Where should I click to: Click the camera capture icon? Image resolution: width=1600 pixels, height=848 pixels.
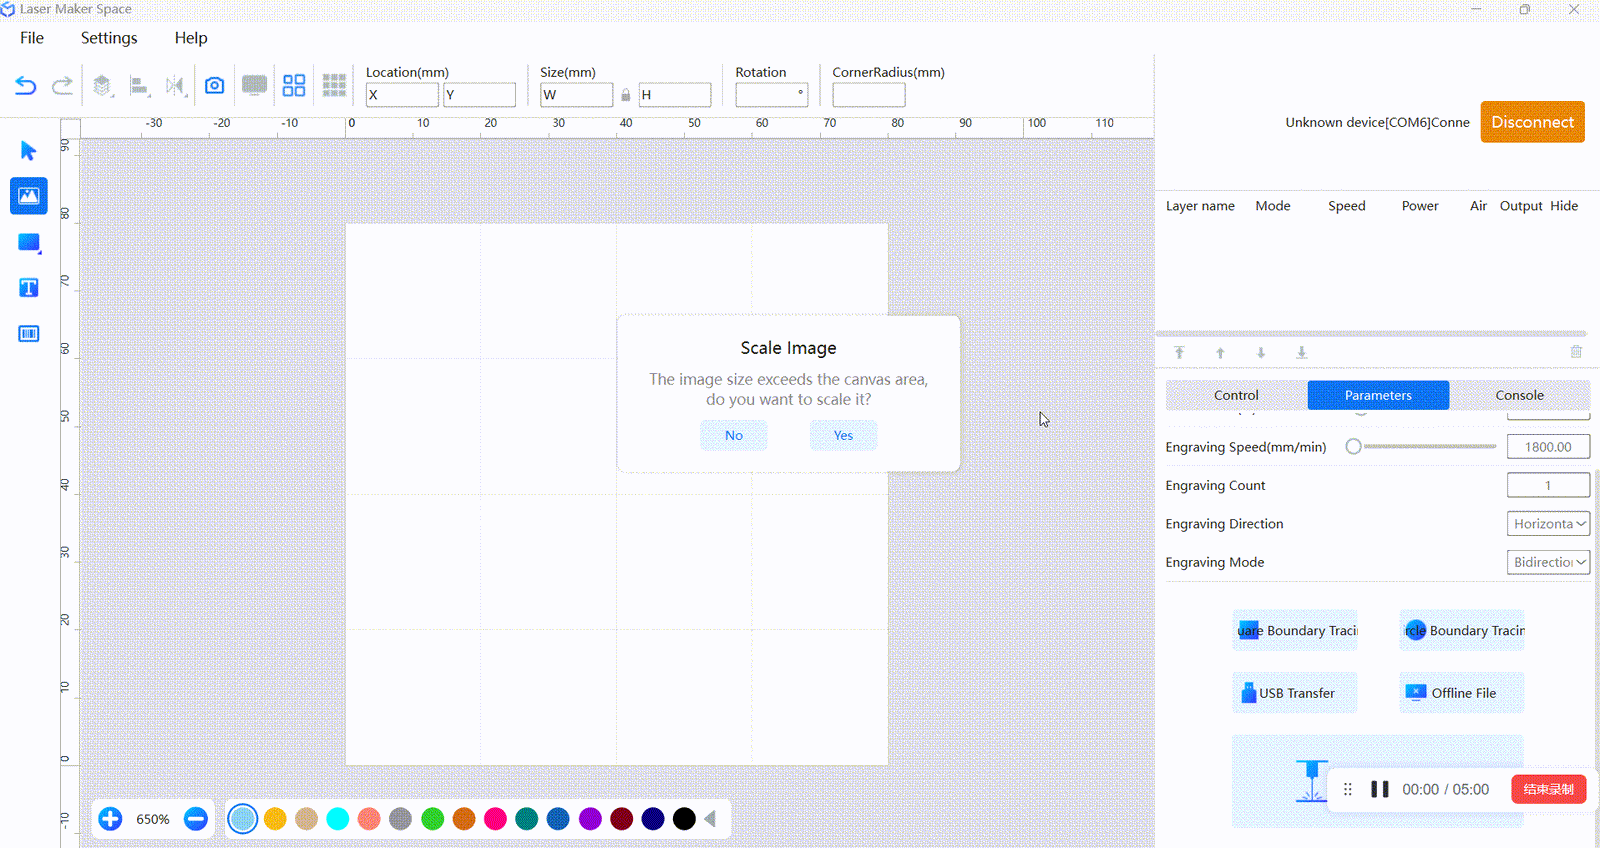click(214, 86)
